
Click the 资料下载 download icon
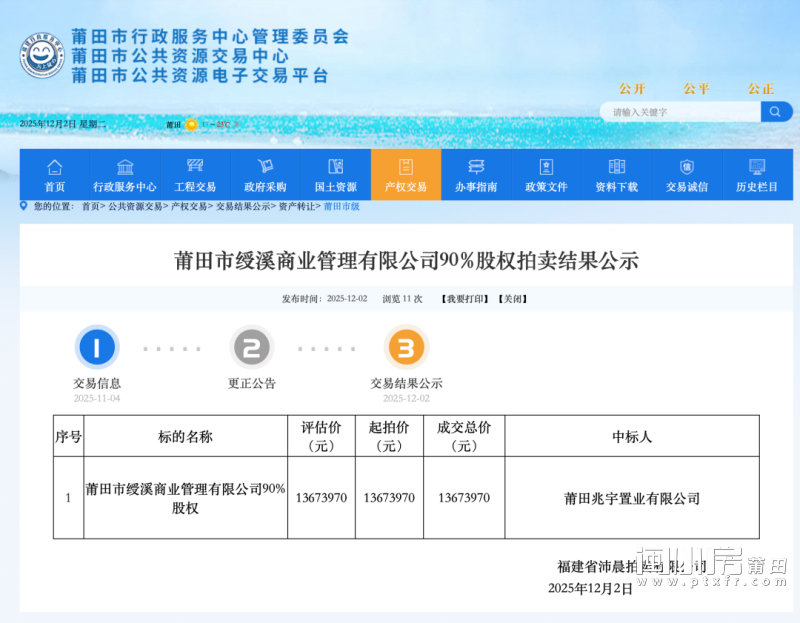pyautogui.click(x=616, y=165)
